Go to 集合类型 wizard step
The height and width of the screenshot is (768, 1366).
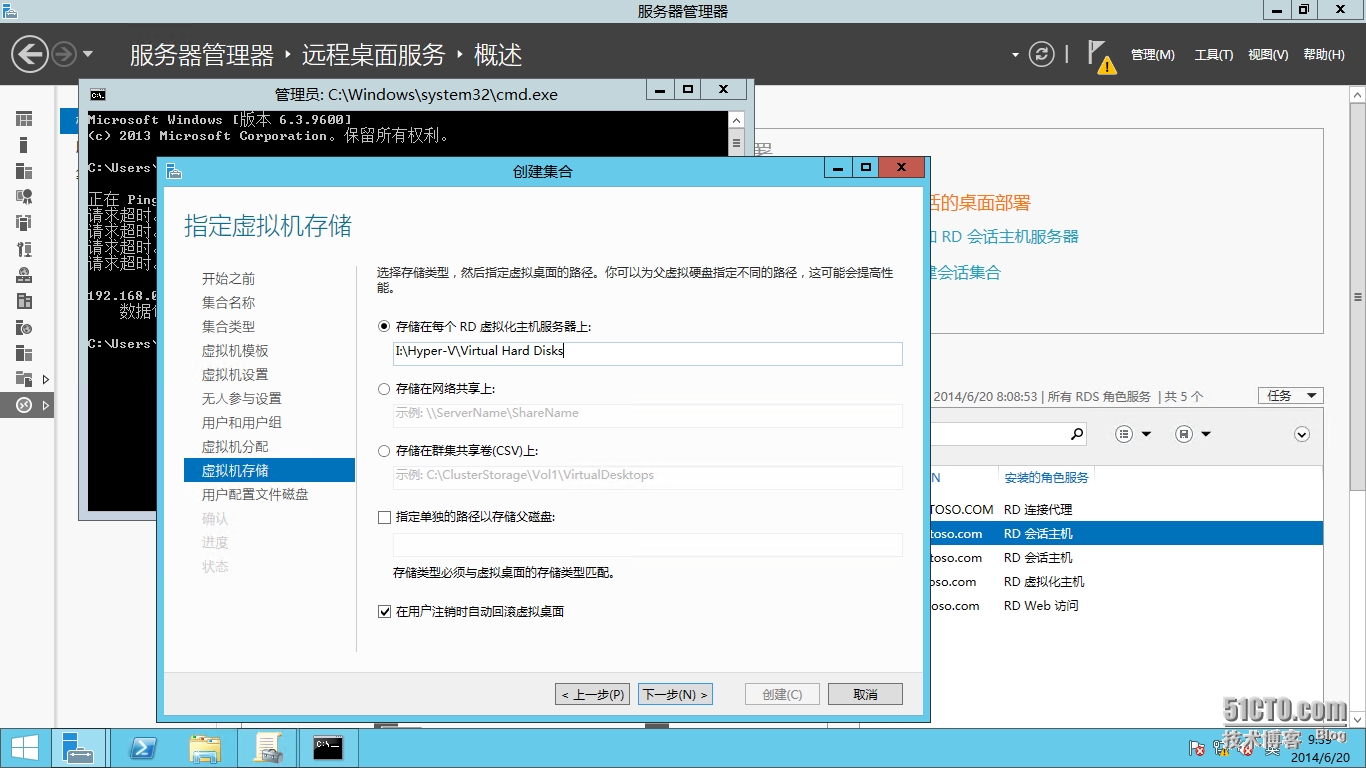click(228, 327)
